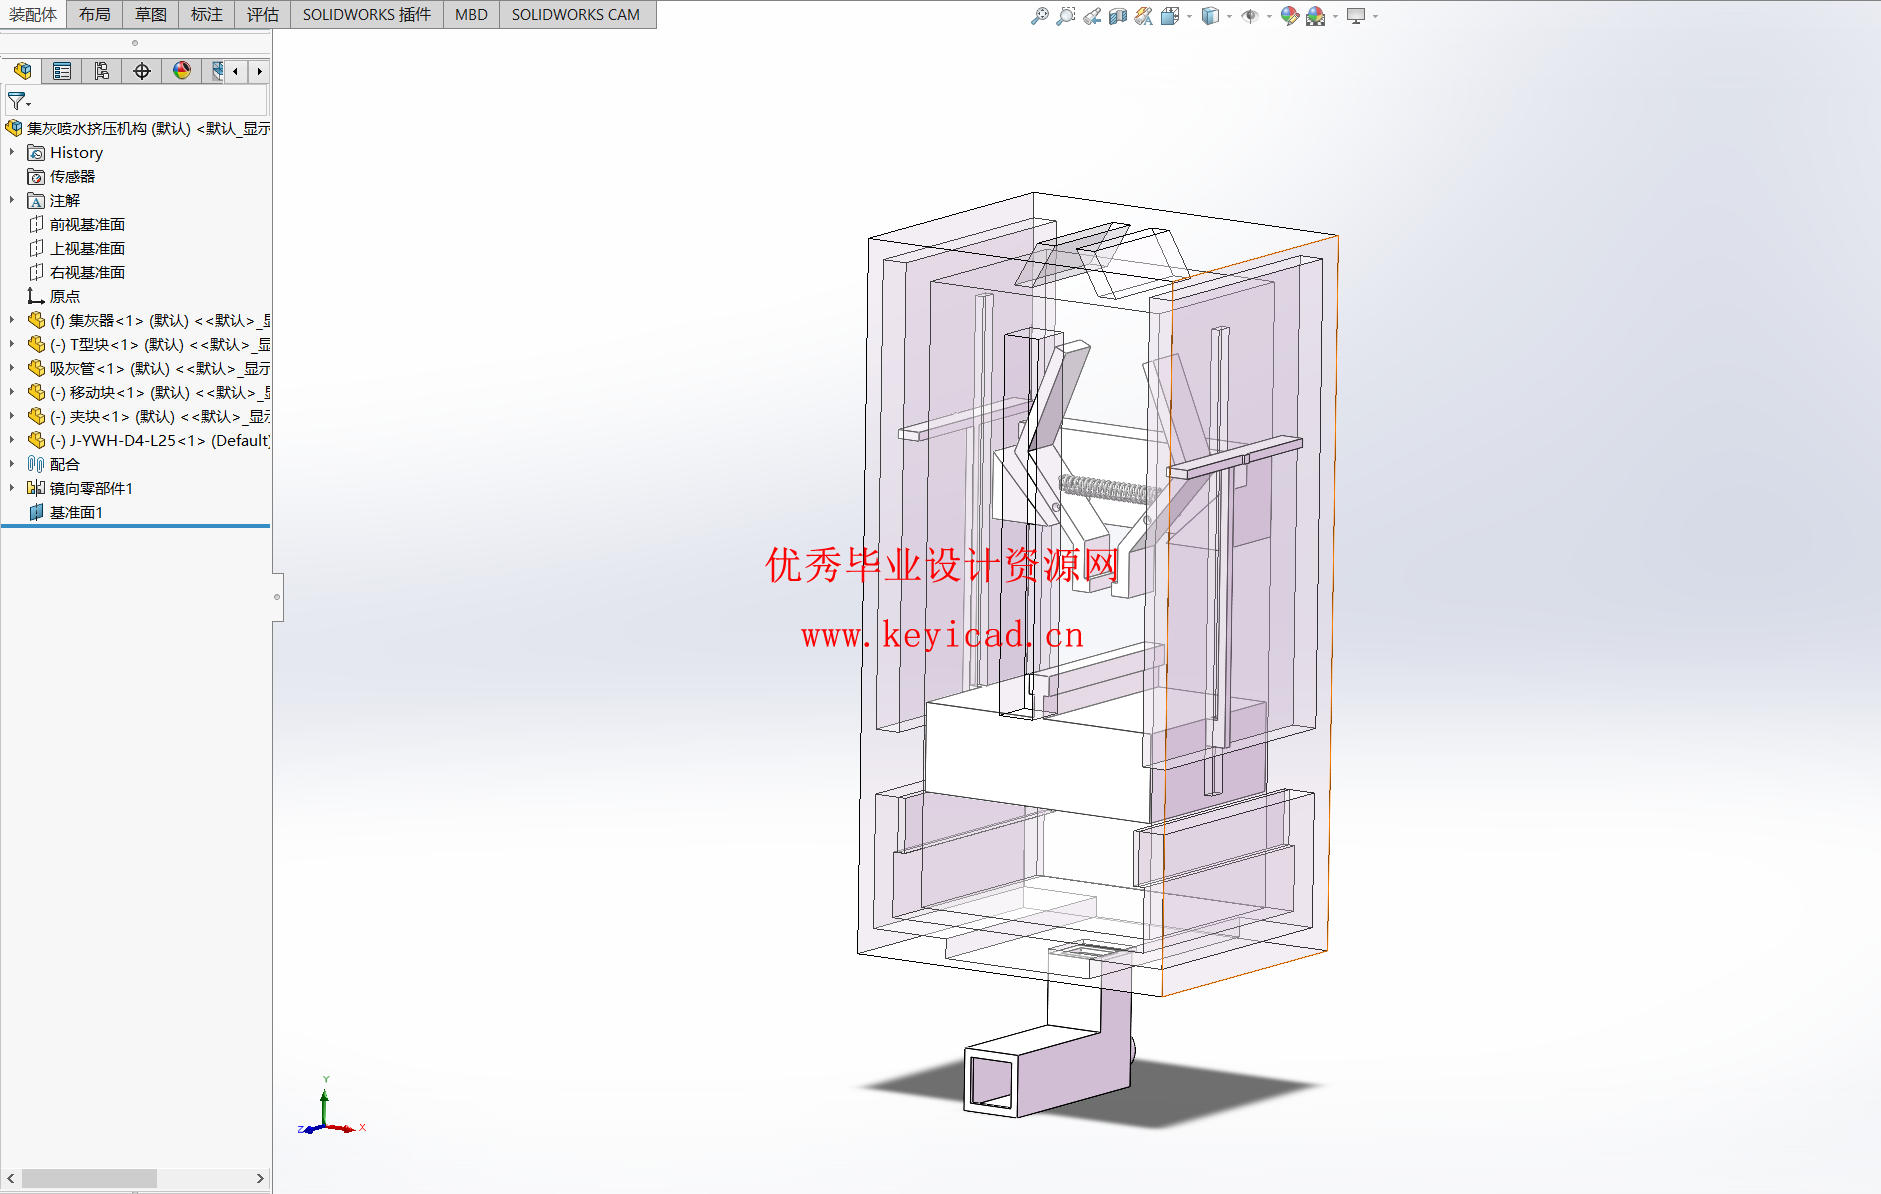Open the MBD ribbon tab
This screenshot has width=1881, height=1194.
click(471, 14)
